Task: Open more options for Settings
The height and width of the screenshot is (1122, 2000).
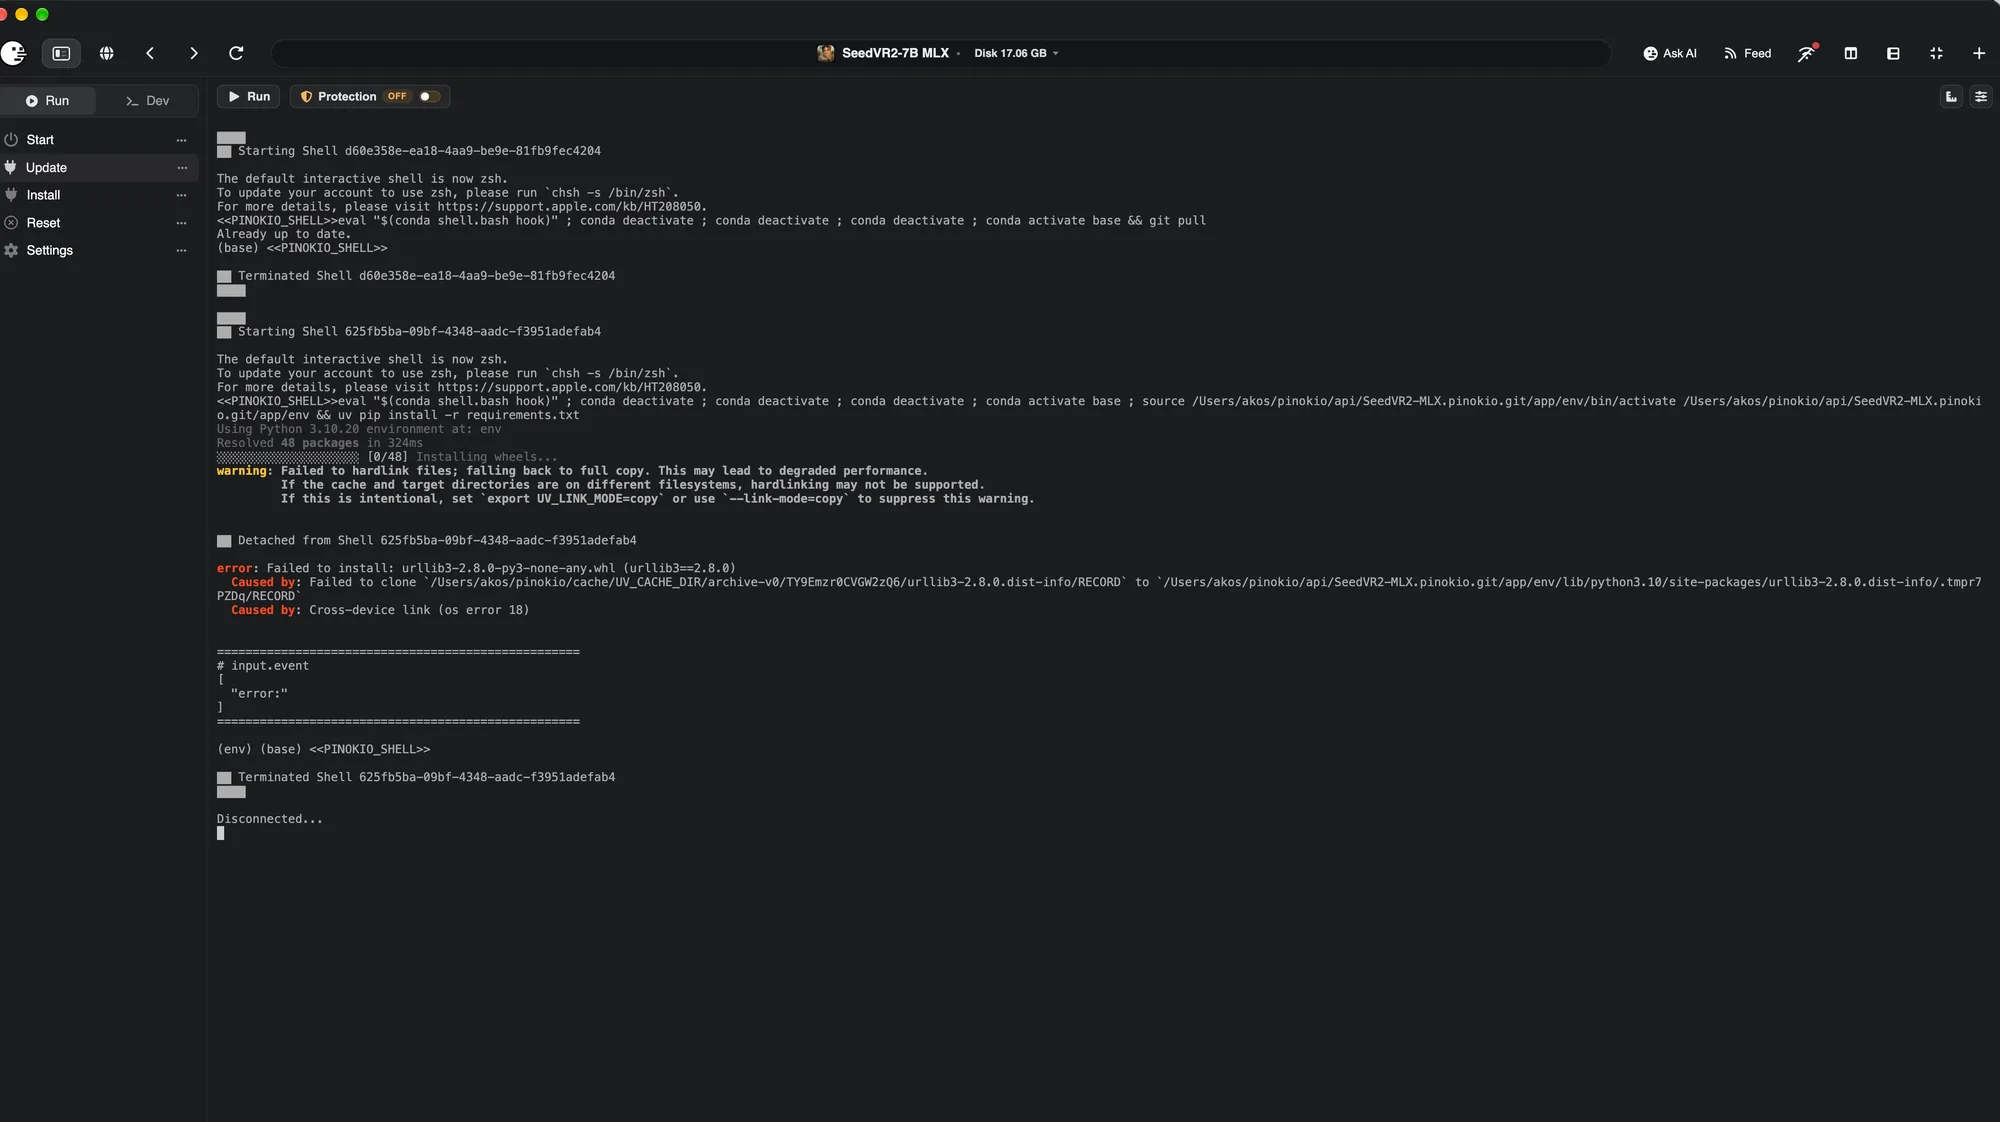Action: tap(181, 250)
